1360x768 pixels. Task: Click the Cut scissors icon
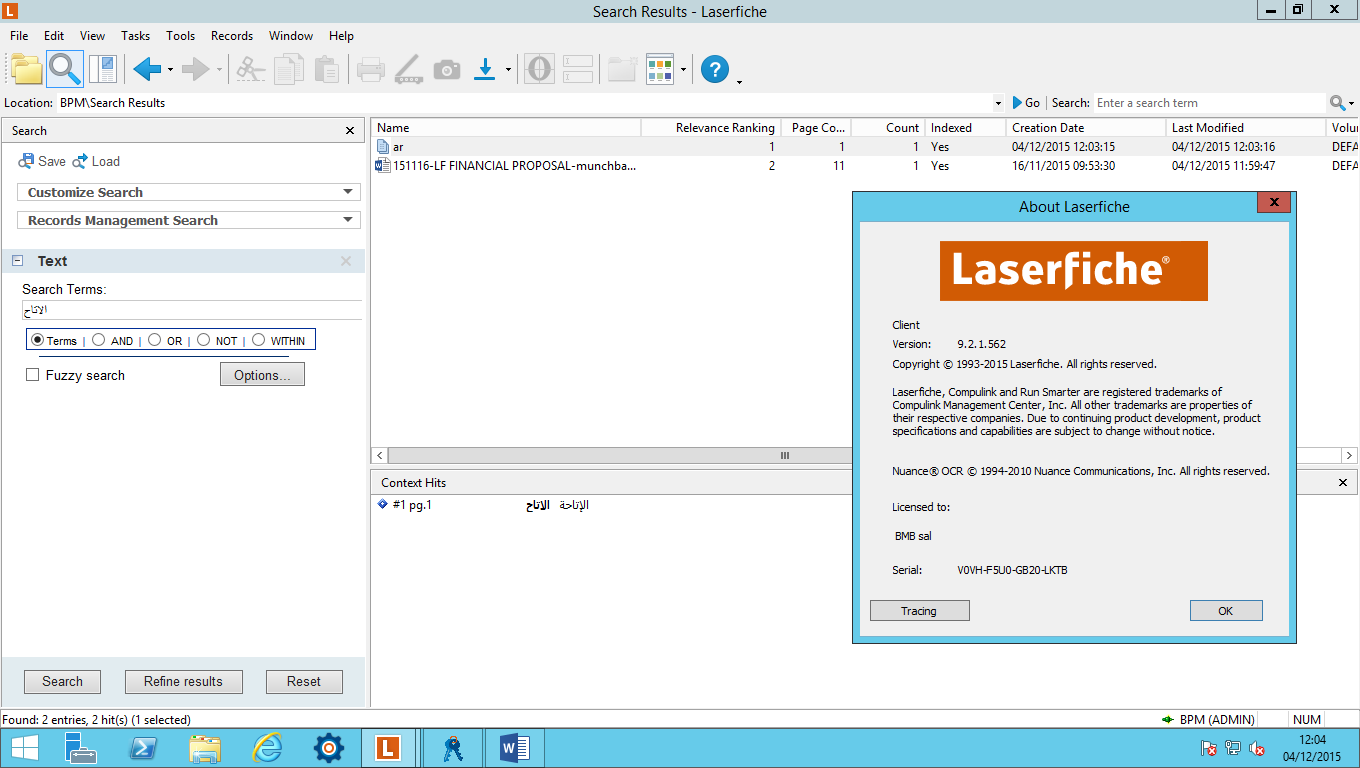pos(251,69)
